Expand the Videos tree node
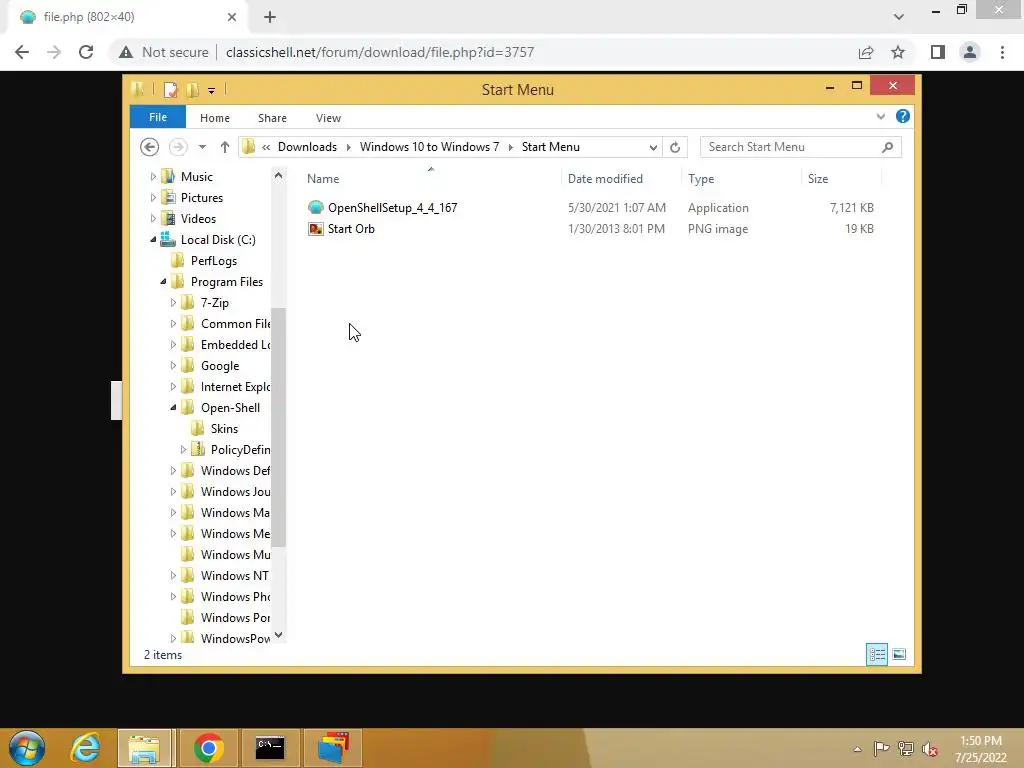 coord(153,218)
